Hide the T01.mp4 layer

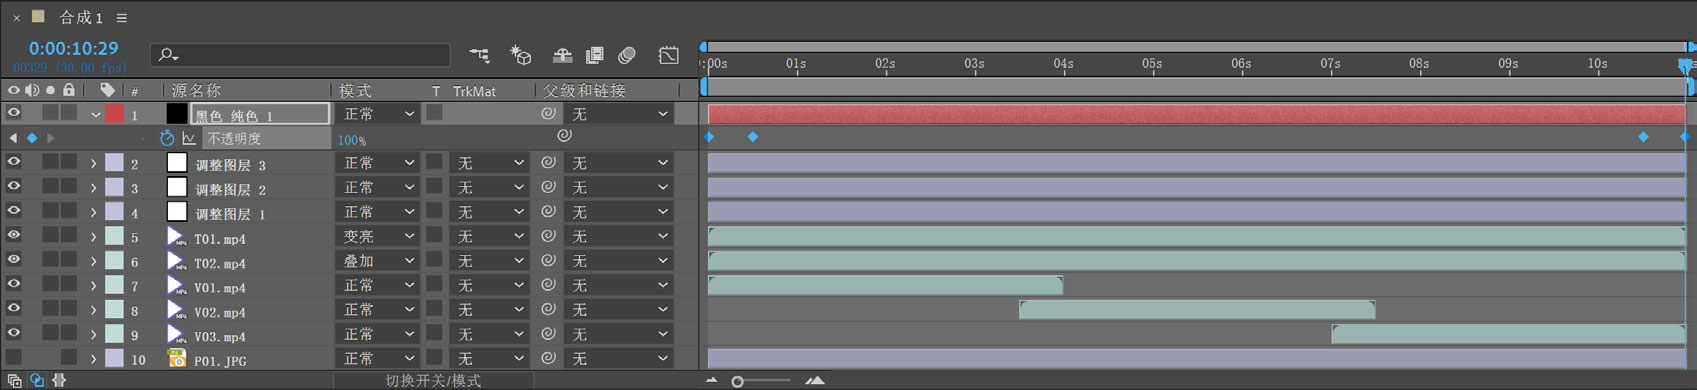[x=14, y=236]
